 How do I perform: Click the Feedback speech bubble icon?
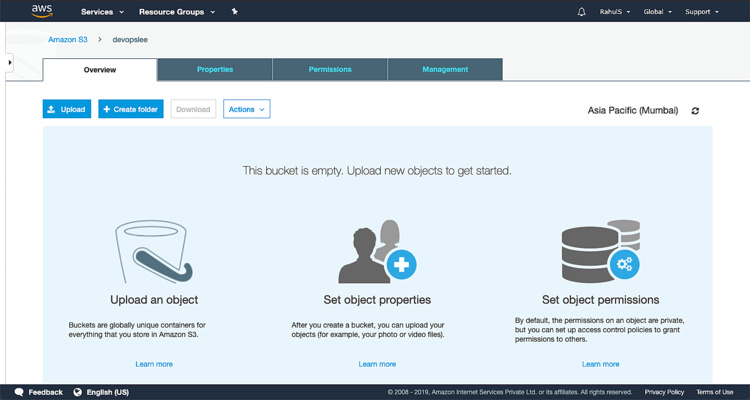[19, 392]
